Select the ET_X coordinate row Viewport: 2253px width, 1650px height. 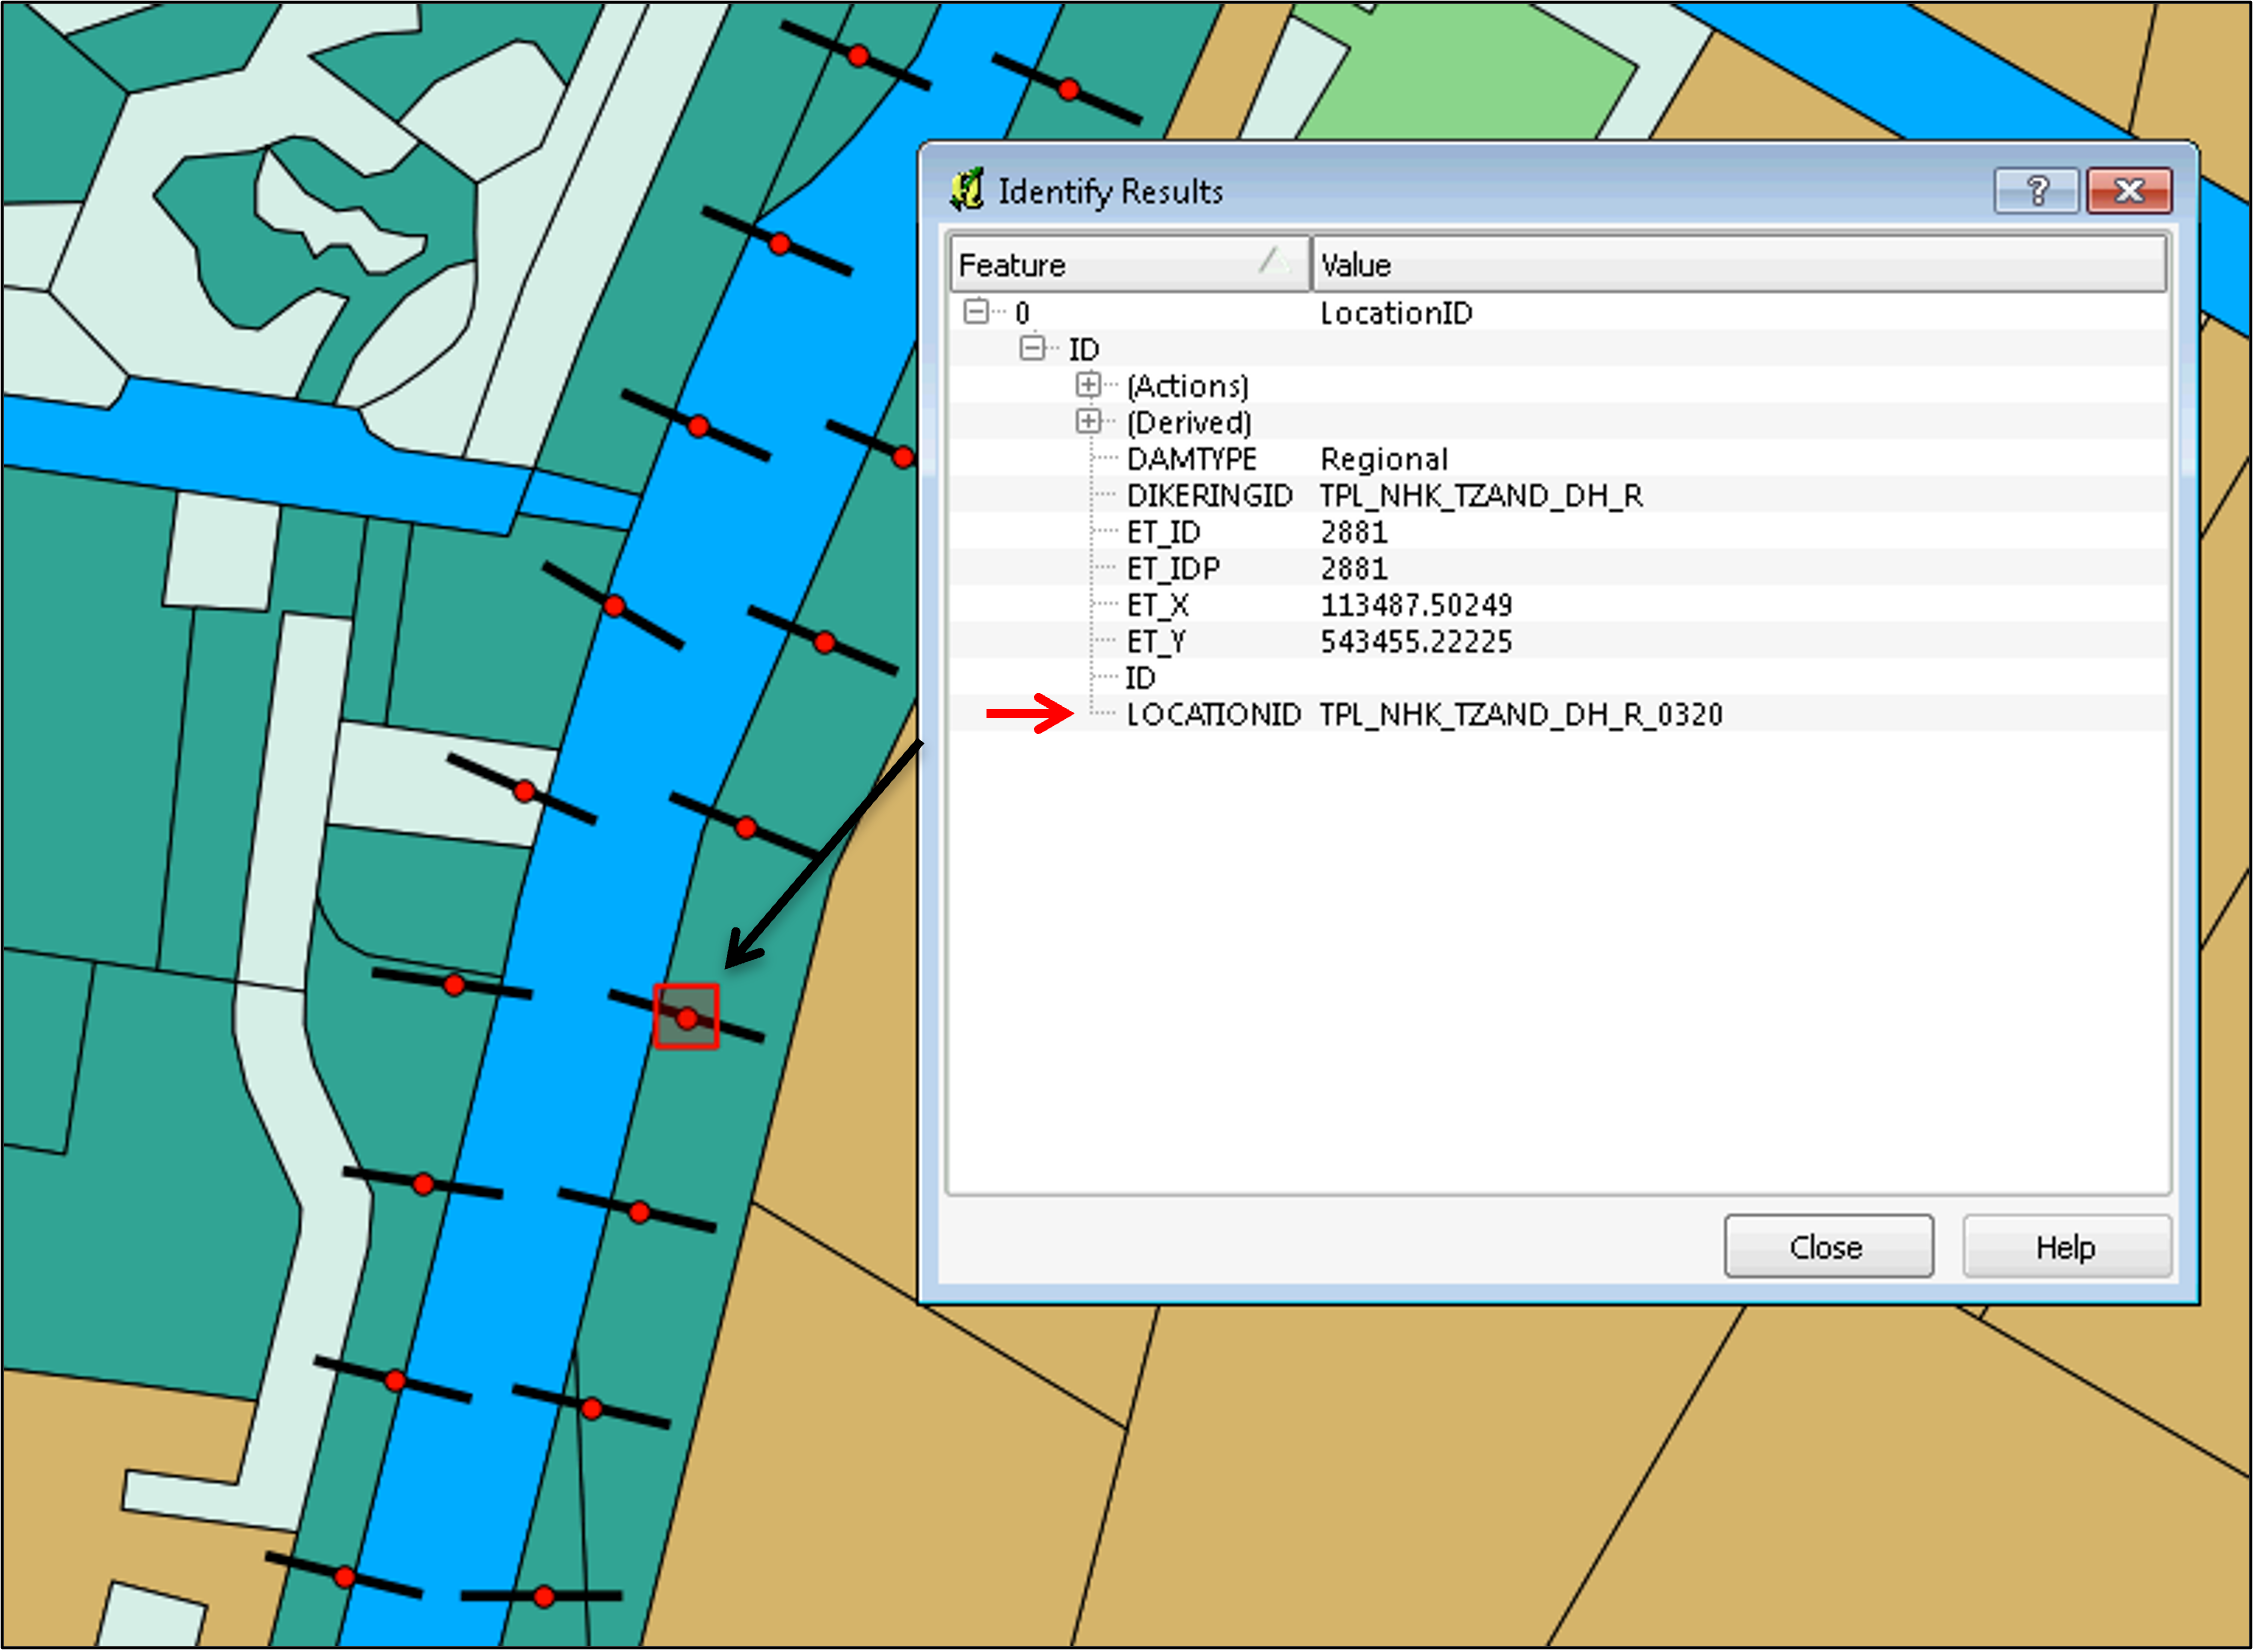1160,605
